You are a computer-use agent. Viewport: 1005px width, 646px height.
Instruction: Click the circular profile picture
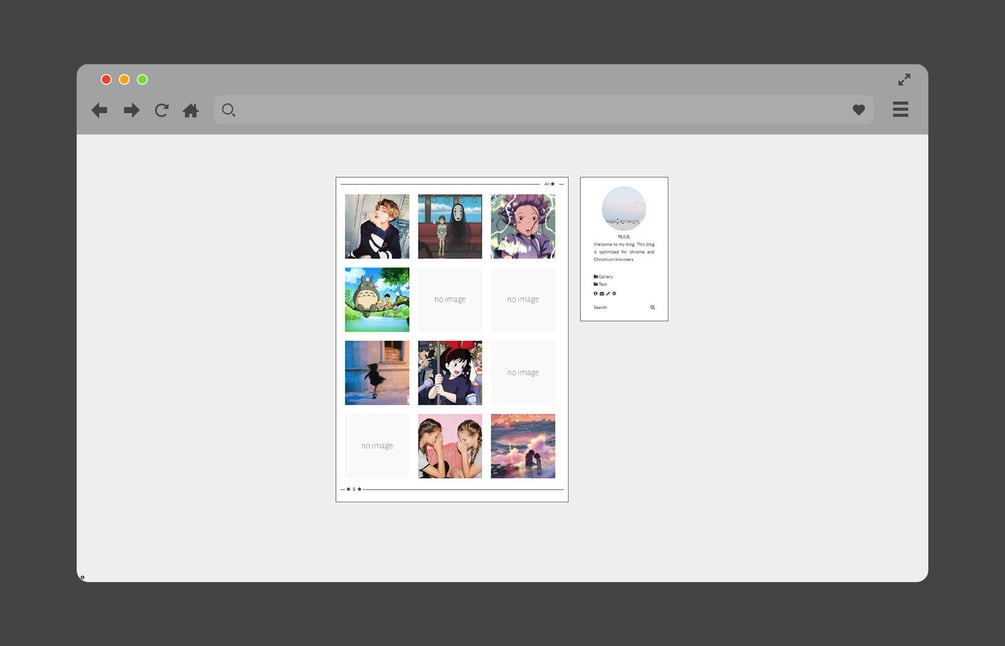click(x=624, y=208)
